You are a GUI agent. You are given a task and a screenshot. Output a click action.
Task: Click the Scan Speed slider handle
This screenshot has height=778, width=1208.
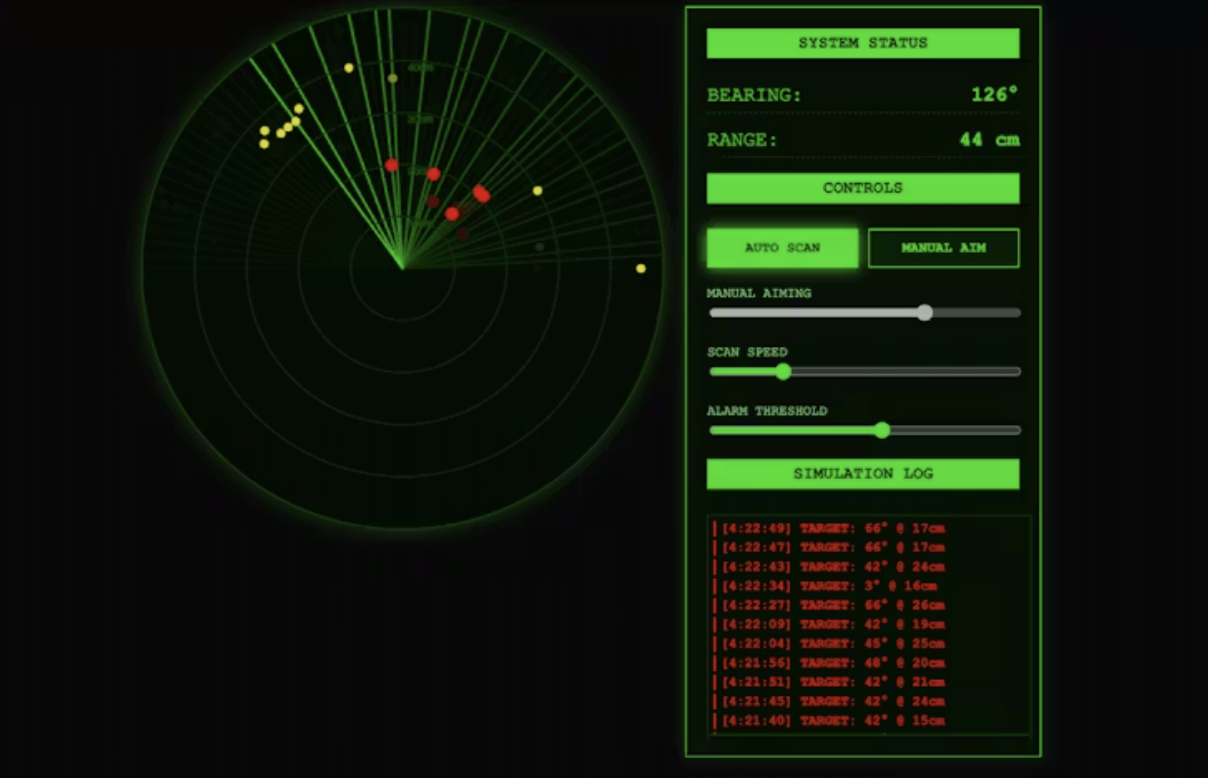tap(783, 372)
